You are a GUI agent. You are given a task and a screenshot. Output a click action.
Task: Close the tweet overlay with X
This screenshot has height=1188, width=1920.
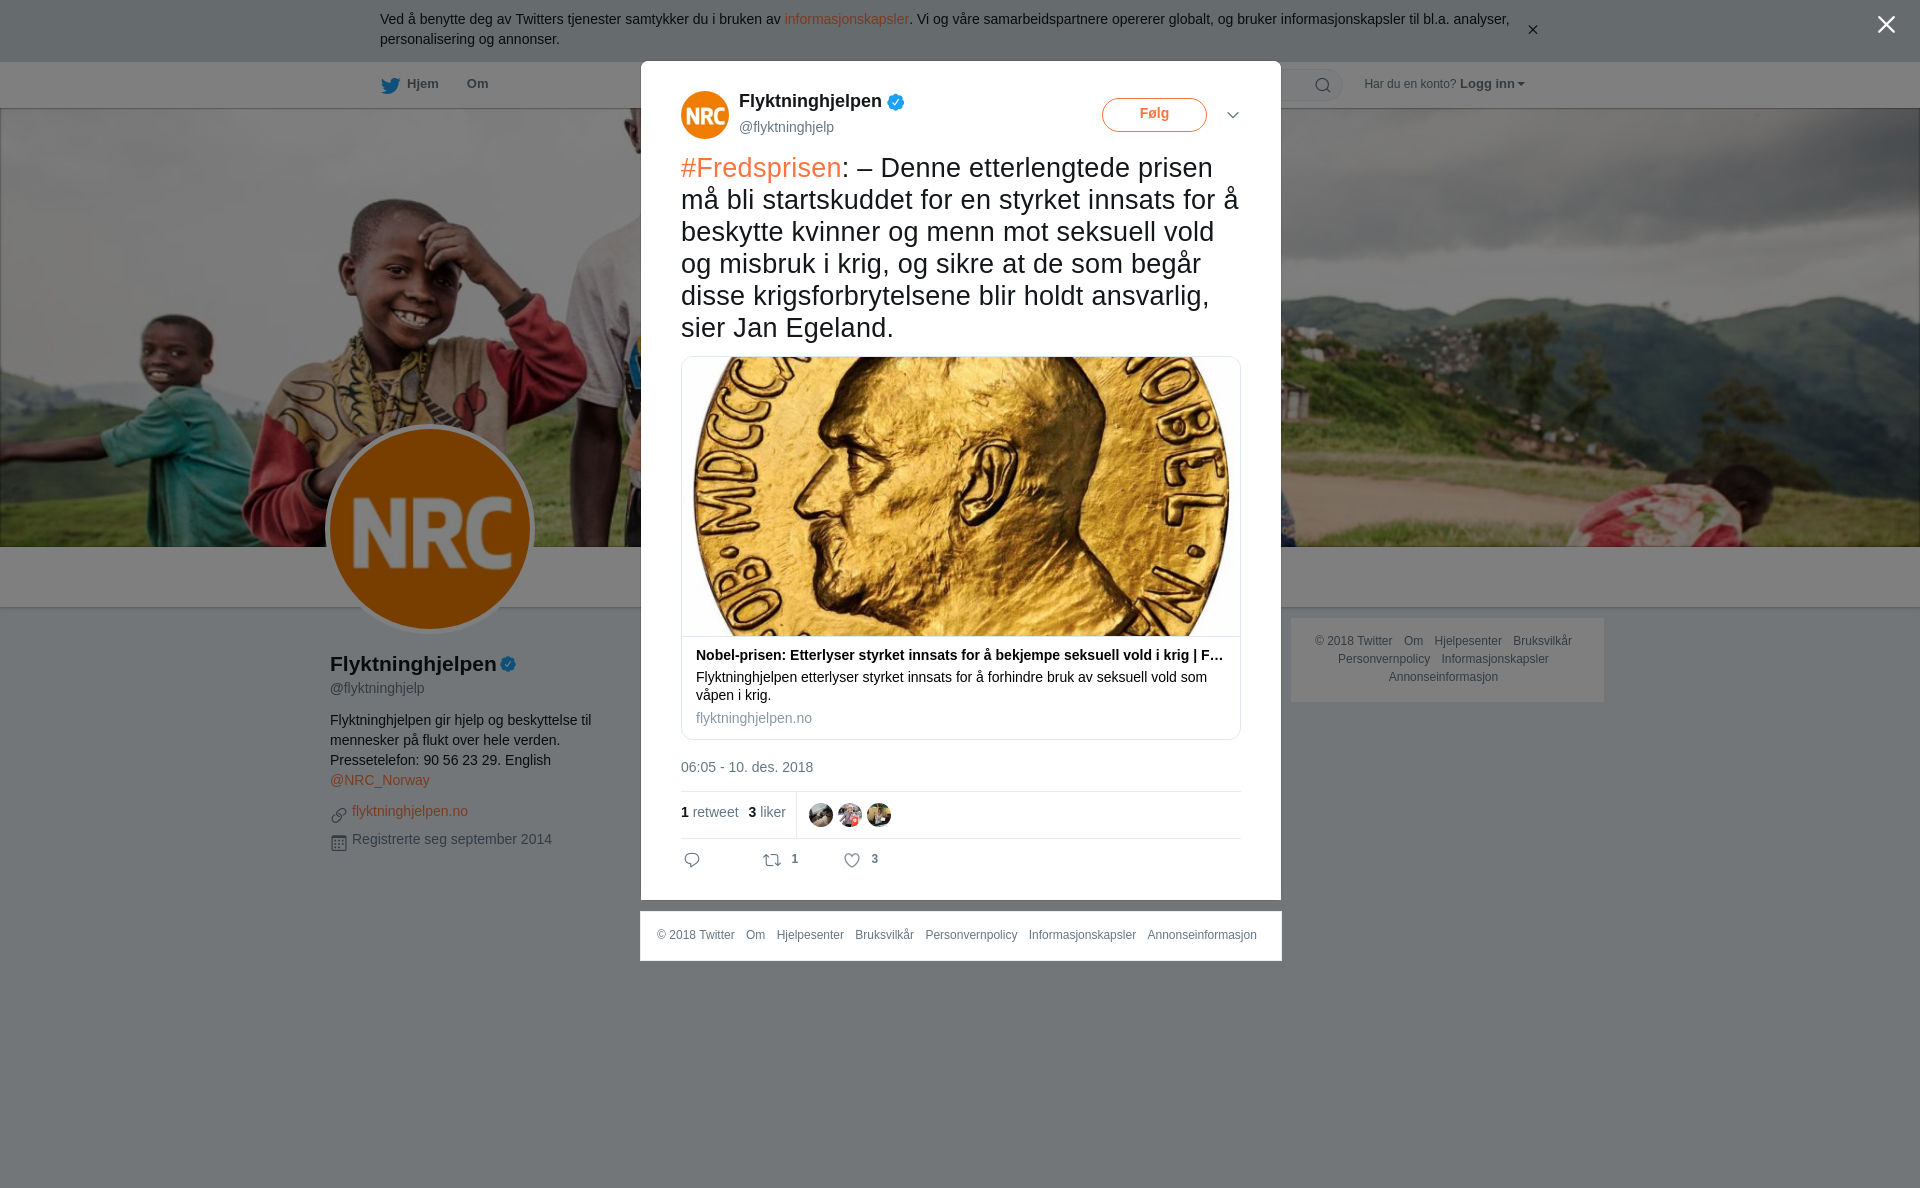[1886, 25]
